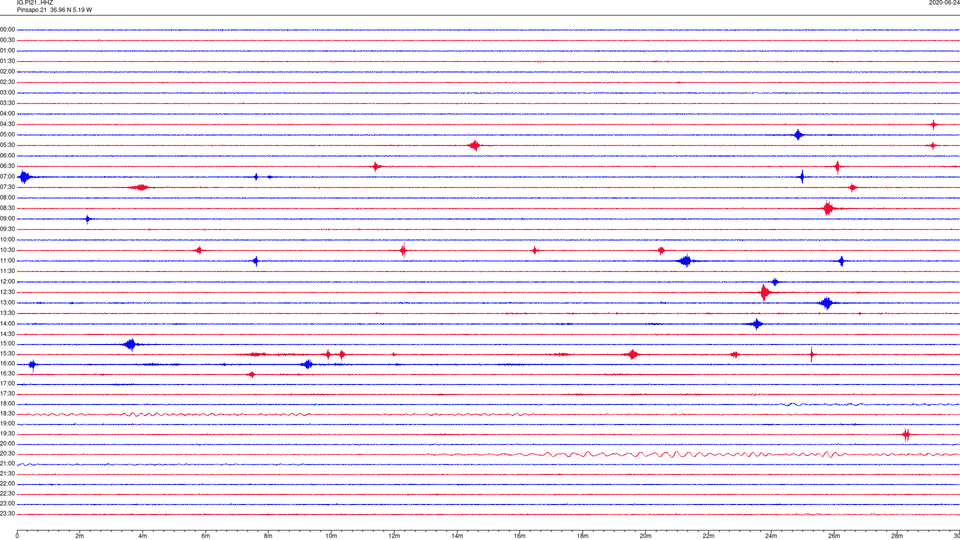Click the red event burst on 12:30 trace
Screen dimensions: 960x540
[765, 293]
